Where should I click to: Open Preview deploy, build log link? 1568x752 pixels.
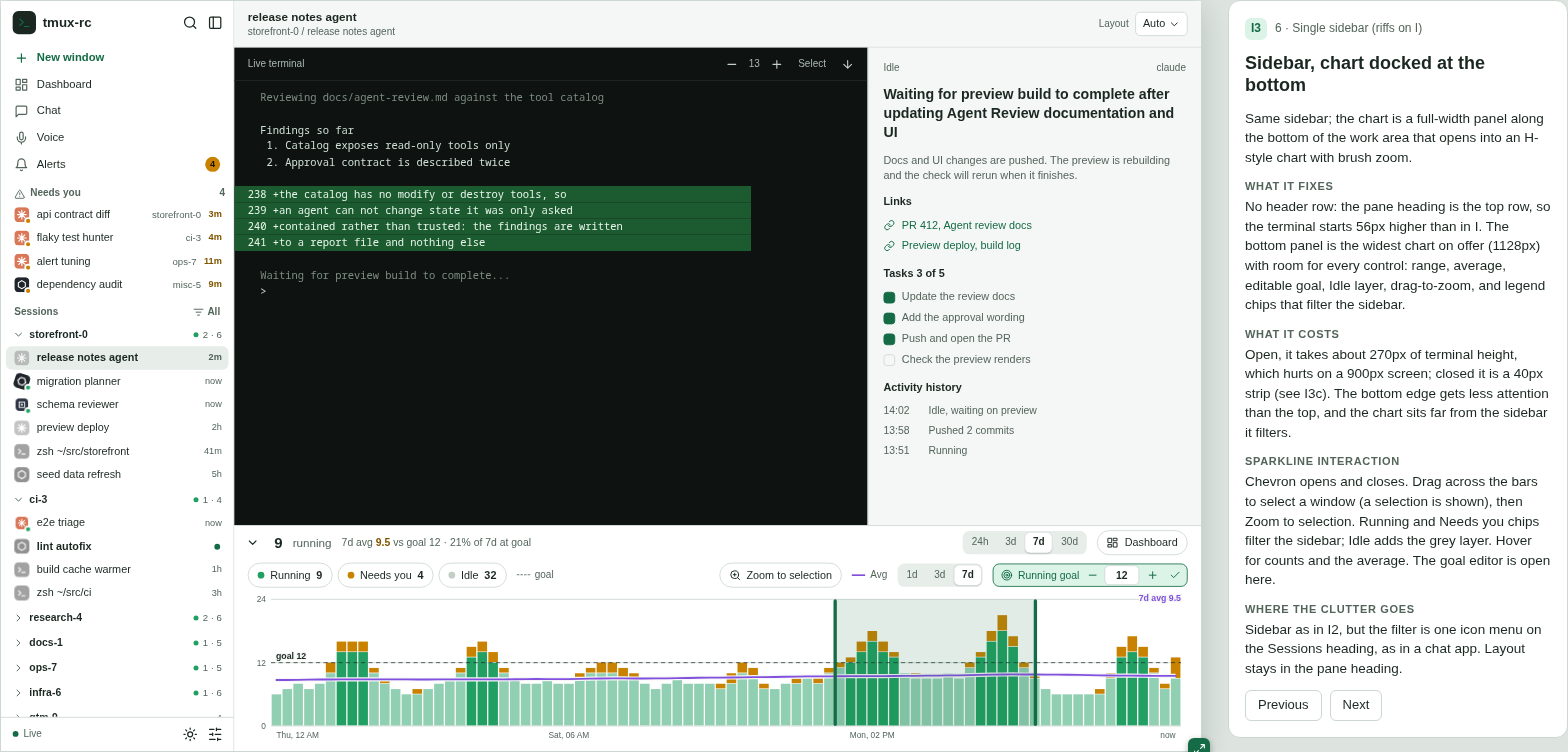click(961, 245)
